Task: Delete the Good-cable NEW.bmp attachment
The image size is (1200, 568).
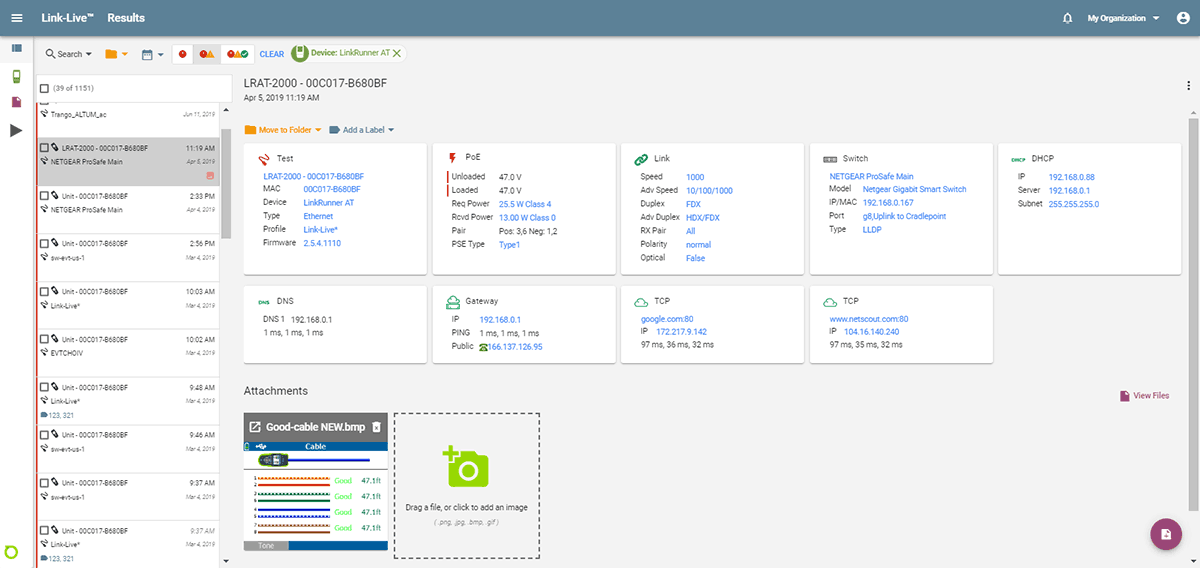Action: 376,427
